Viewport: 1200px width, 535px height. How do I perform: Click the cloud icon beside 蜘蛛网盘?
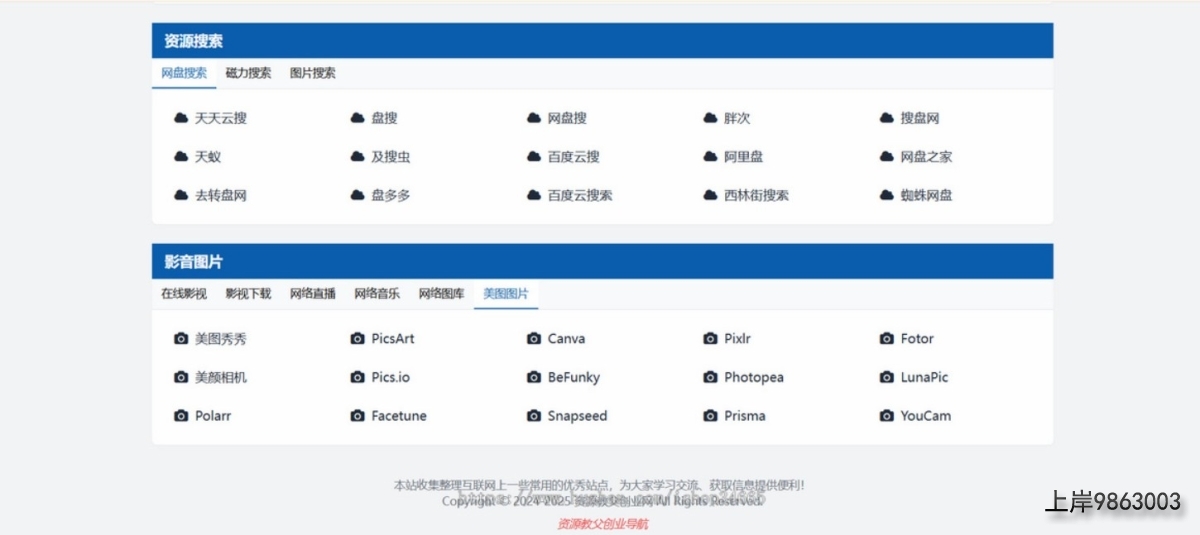click(x=886, y=196)
